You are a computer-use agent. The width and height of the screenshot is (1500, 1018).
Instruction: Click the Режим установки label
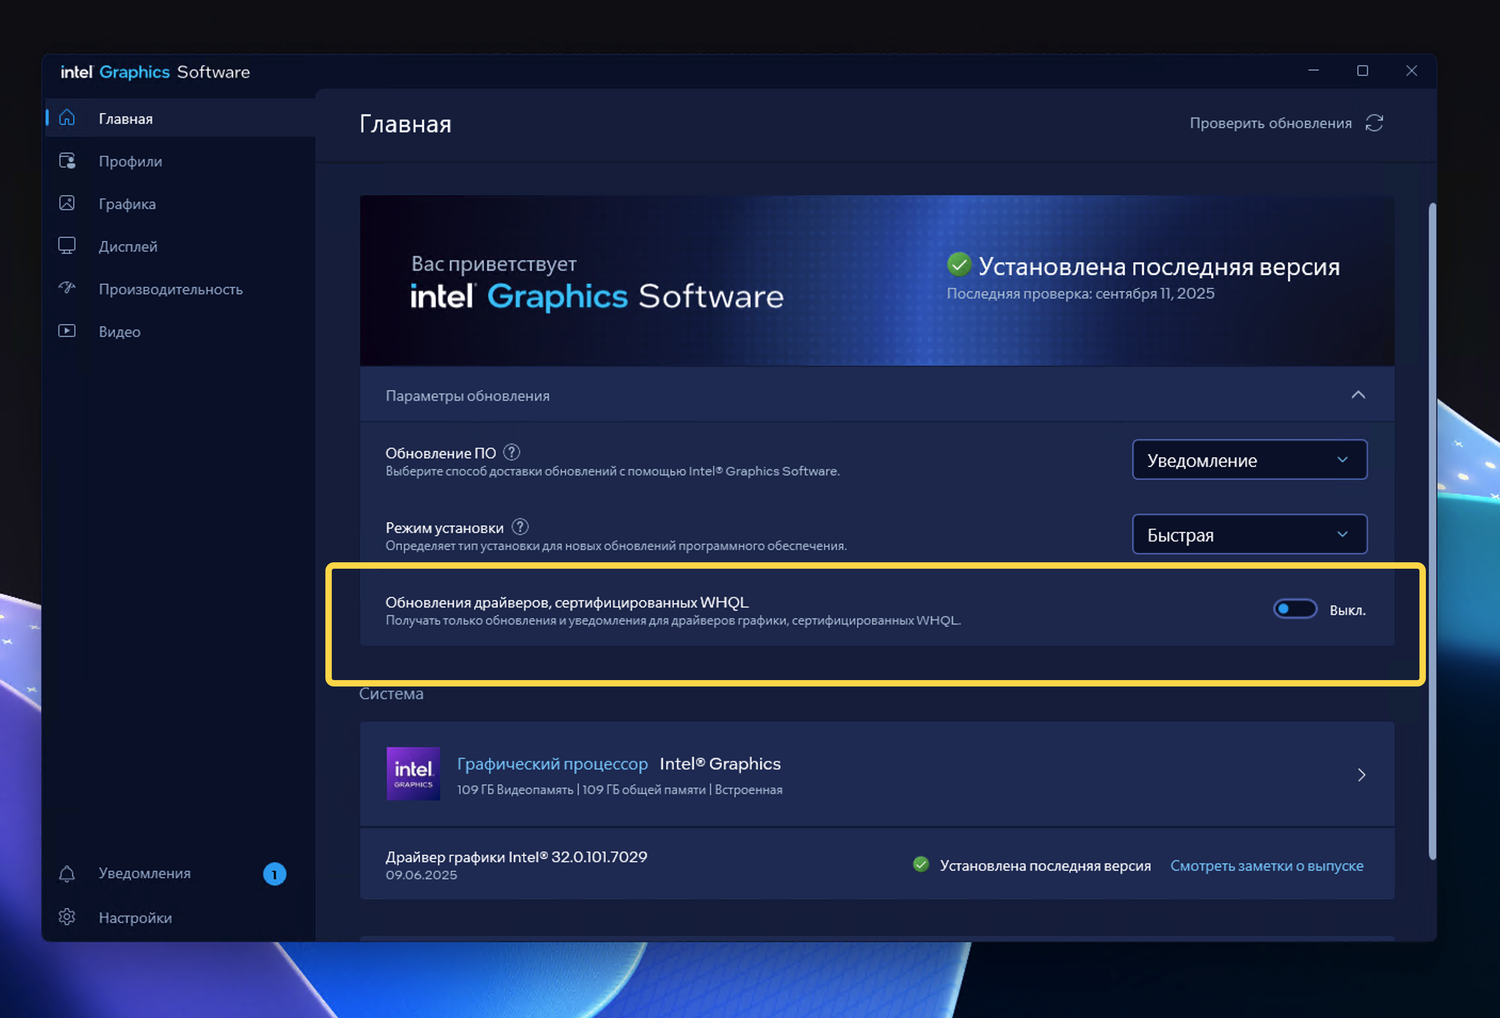(x=445, y=528)
